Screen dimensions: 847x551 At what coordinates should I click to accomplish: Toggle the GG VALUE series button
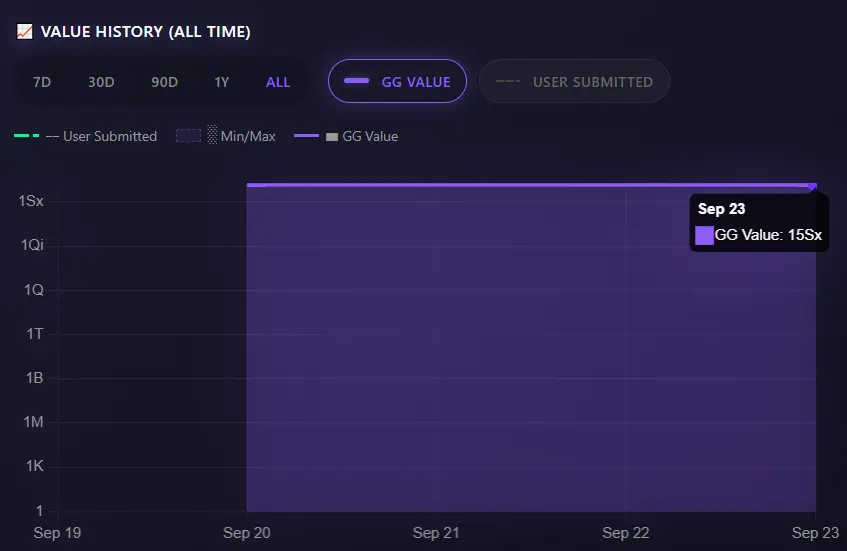pos(397,82)
